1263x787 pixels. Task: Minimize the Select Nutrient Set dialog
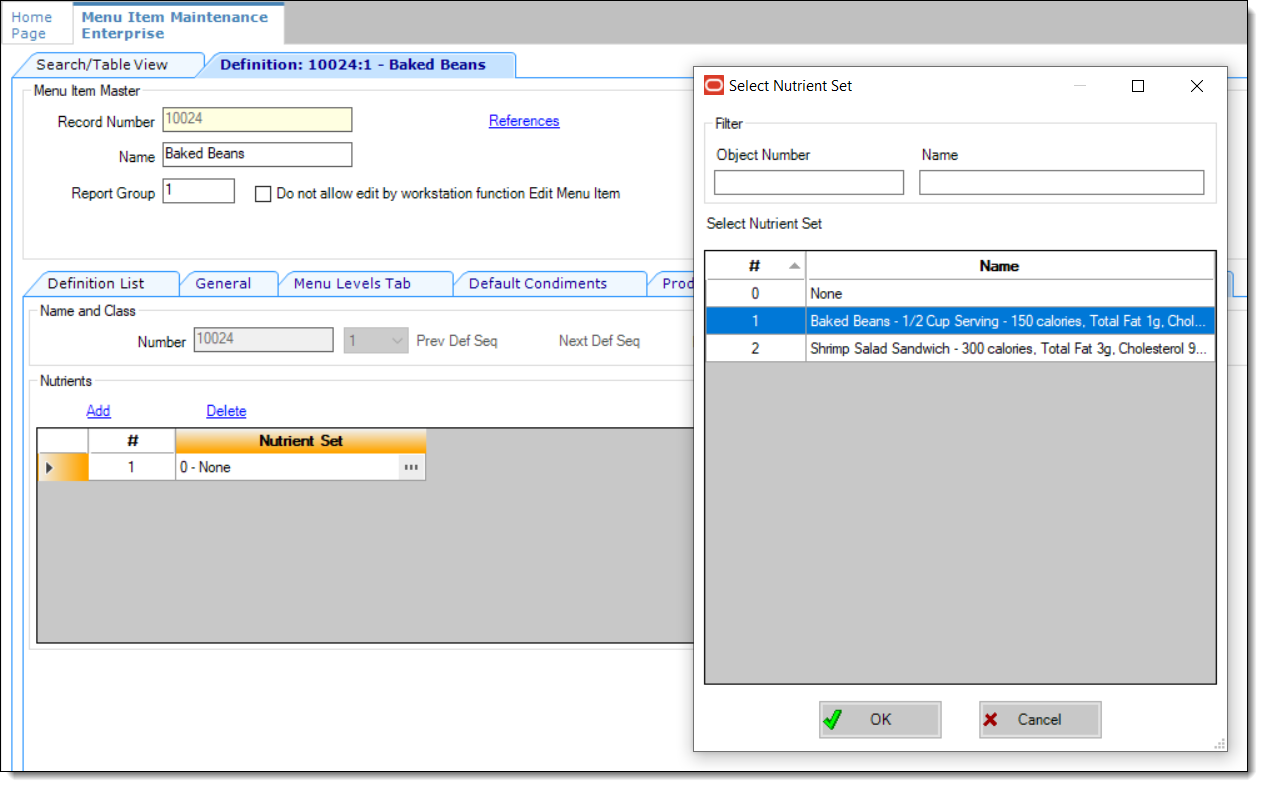[x=1079, y=86]
